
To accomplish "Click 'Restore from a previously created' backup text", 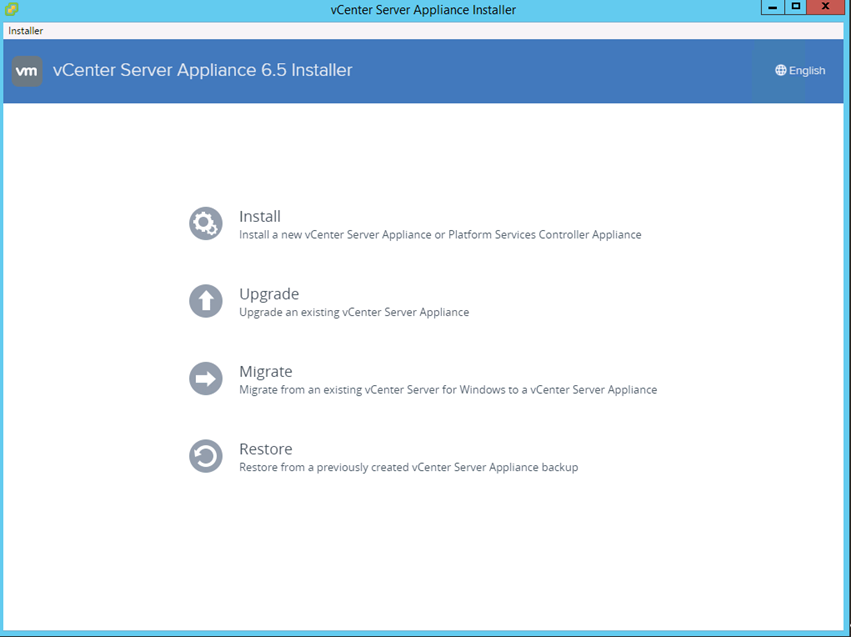I will tap(408, 467).
